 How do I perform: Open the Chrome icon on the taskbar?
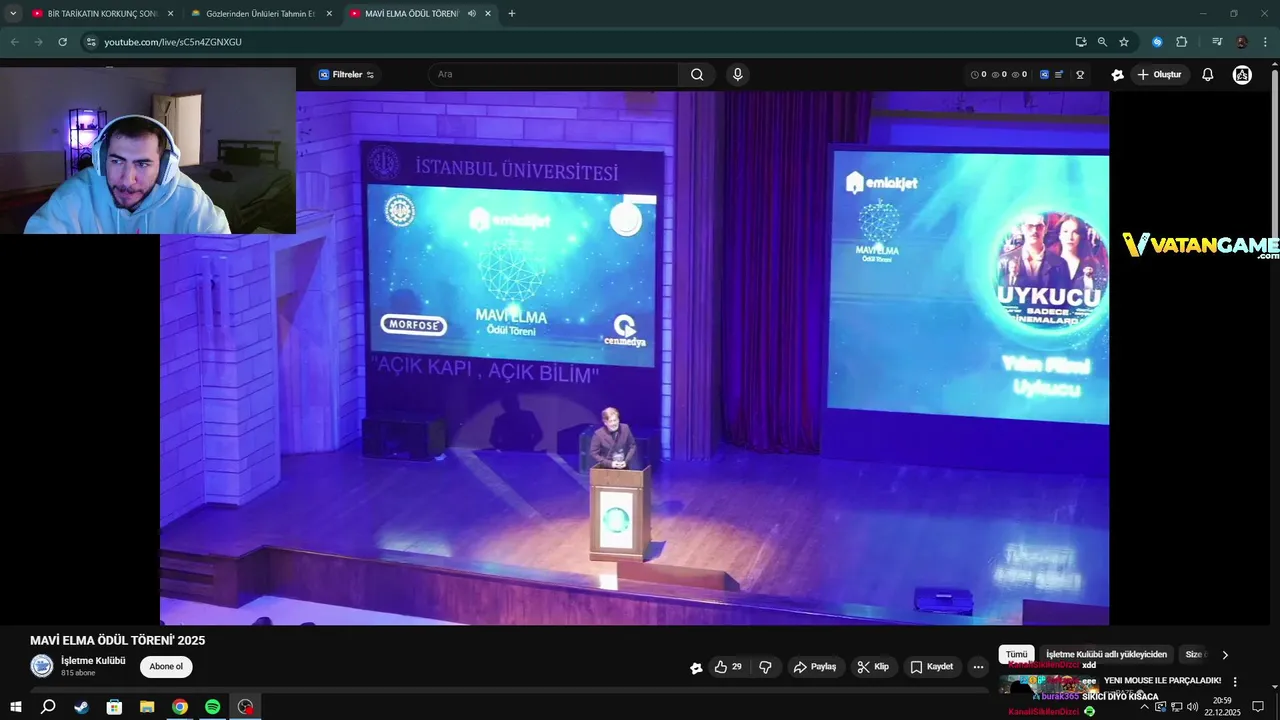[179, 707]
